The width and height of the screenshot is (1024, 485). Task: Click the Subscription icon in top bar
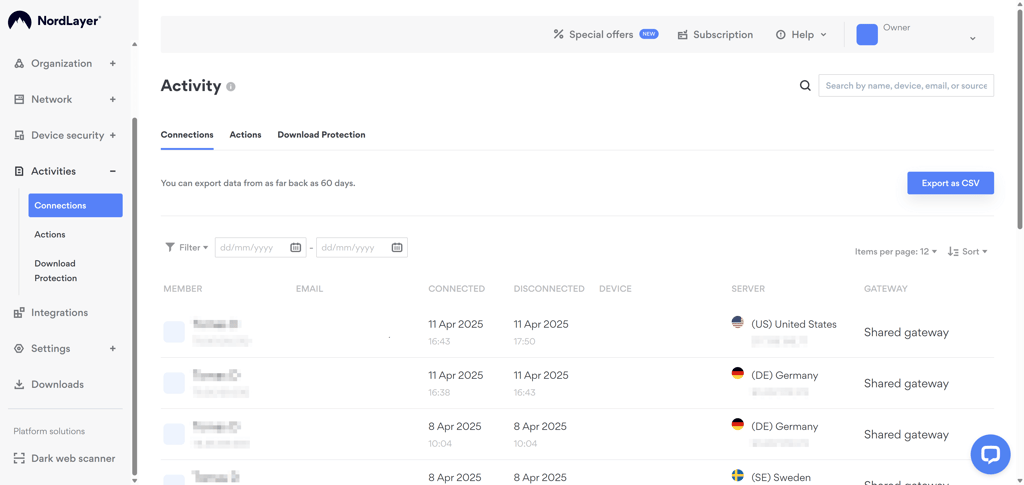(x=682, y=35)
